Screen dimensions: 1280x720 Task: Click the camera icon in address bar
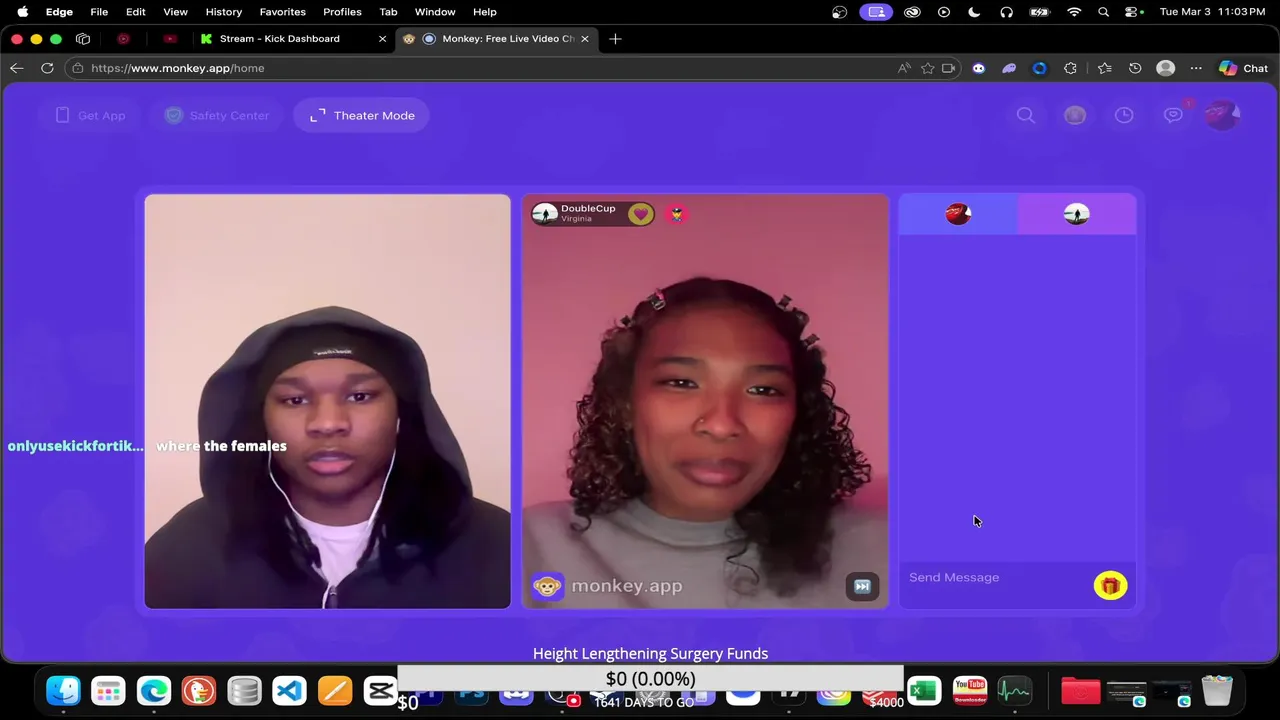click(949, 68)
